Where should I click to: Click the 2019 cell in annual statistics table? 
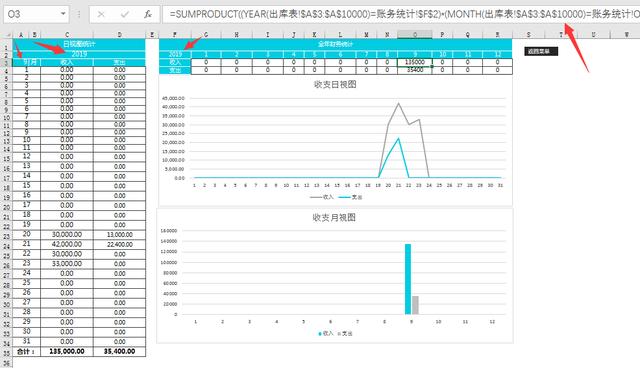click(x=175, y=54)
